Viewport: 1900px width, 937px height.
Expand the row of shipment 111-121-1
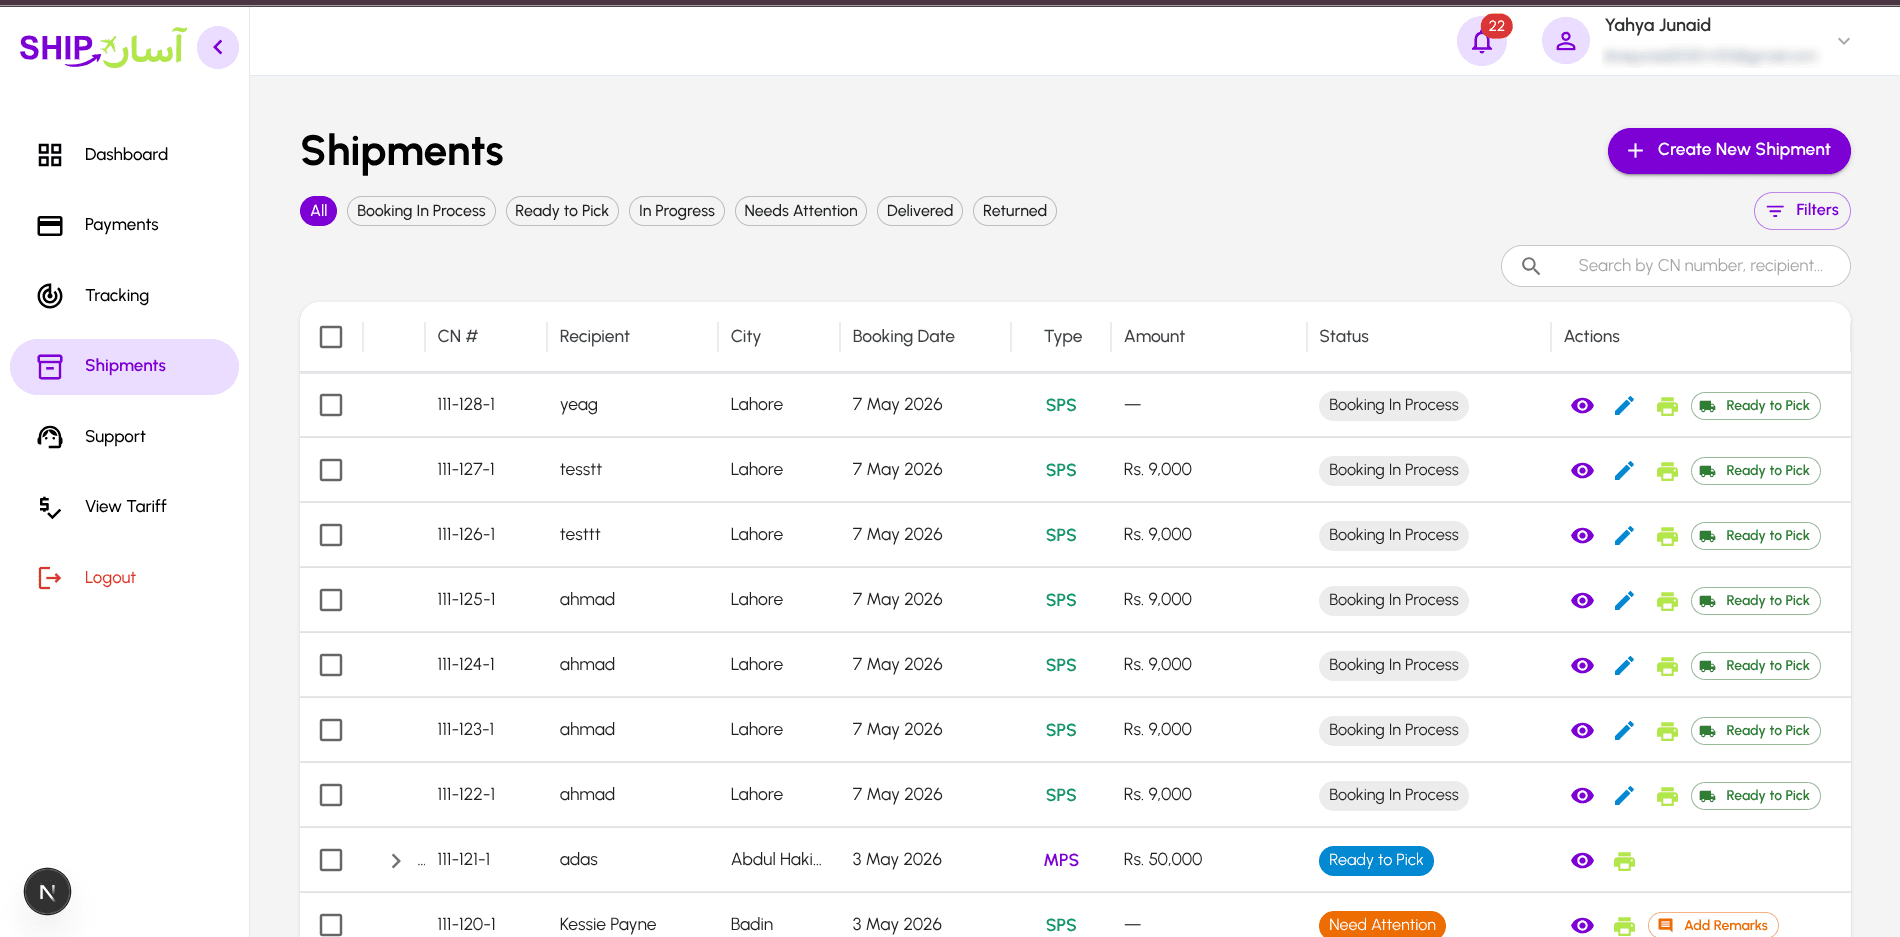(x=396, y=861)
